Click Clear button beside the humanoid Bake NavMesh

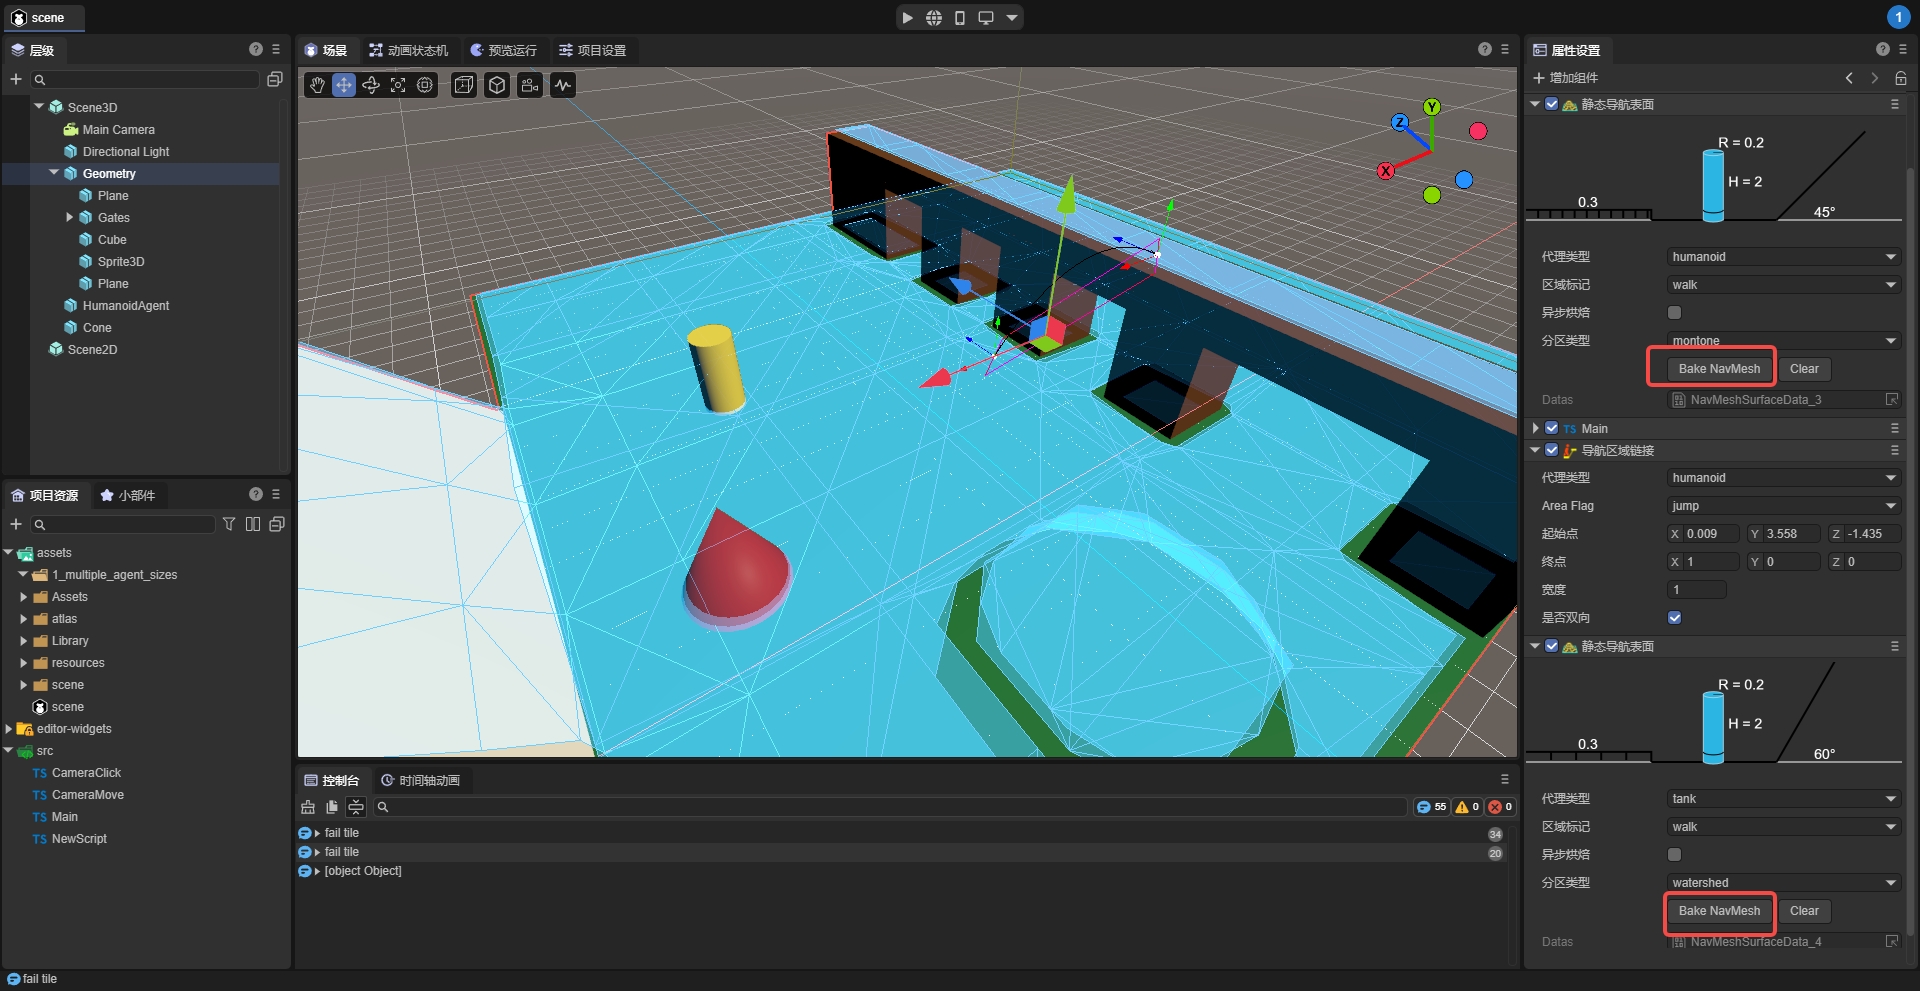point(1803,369)
